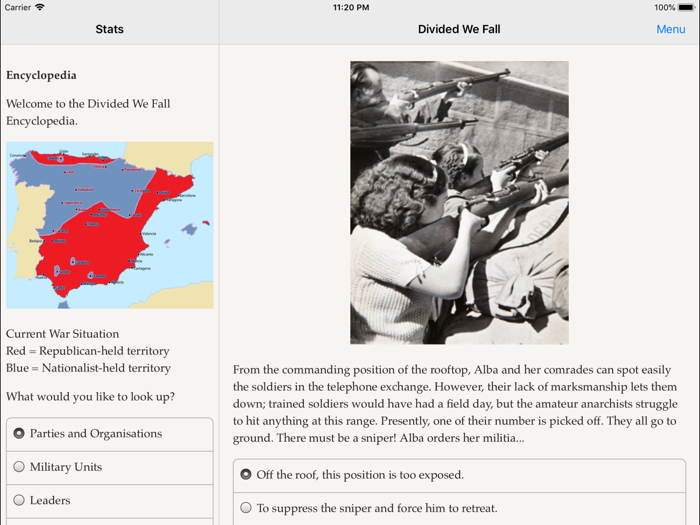Select 'Off the roof' choice

tap(459, 475)
